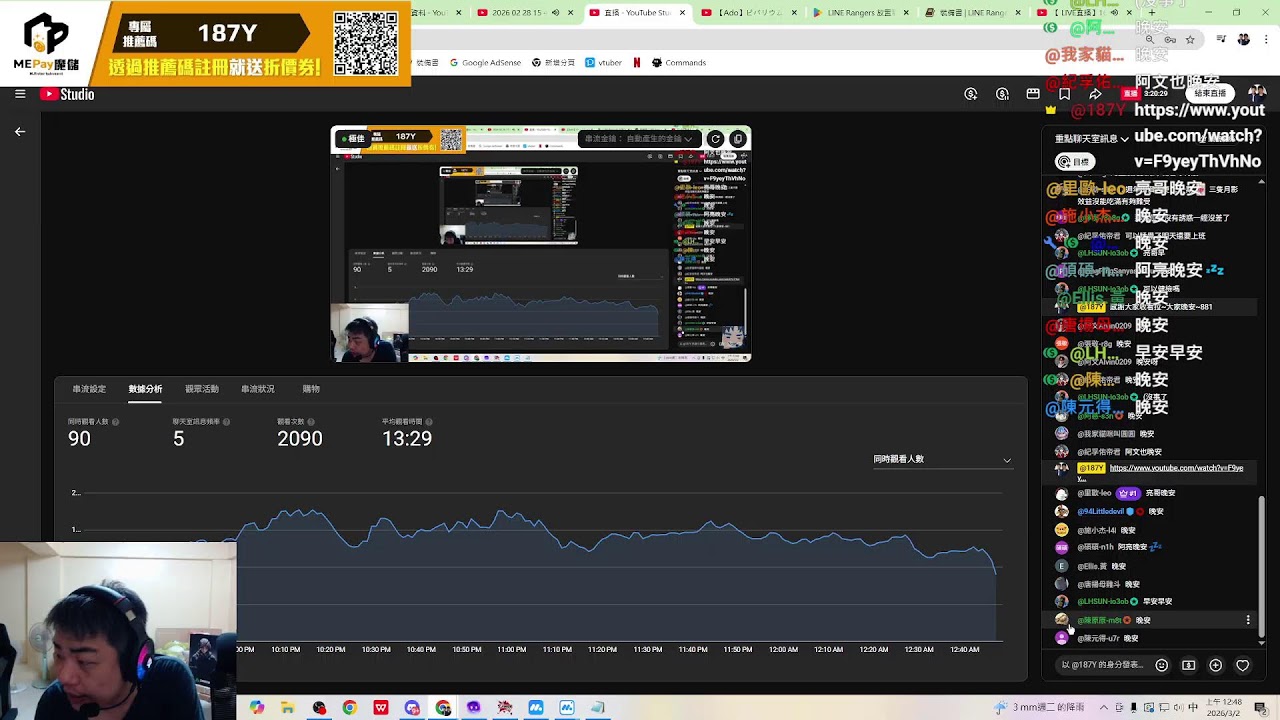Click the 12:00 AM point on chart timeline

783,649
